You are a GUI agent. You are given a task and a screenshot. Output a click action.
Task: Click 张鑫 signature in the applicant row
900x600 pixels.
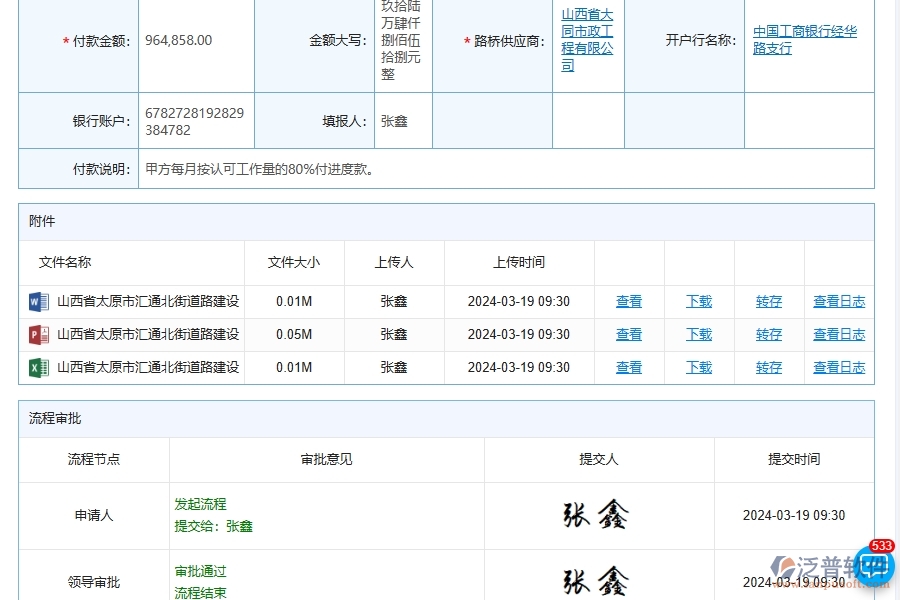(597, 514)
